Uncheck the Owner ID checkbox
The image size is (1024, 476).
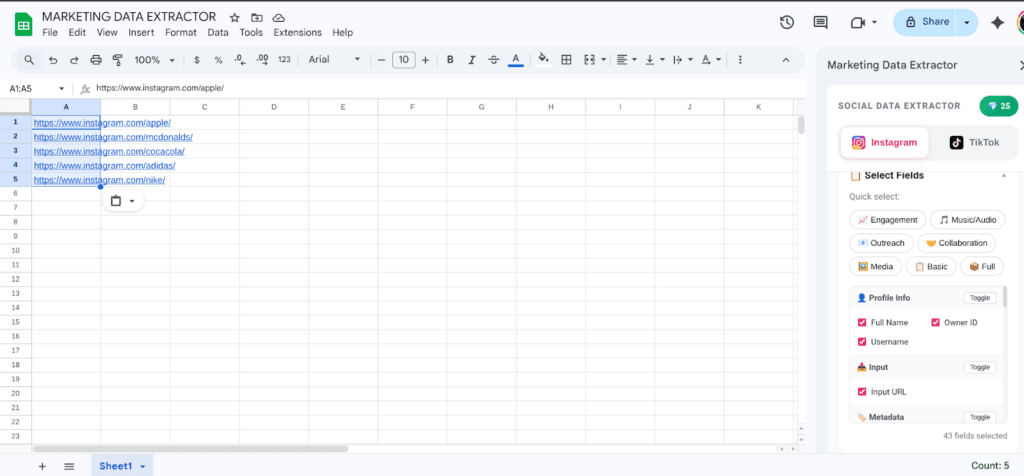(936, 323)
